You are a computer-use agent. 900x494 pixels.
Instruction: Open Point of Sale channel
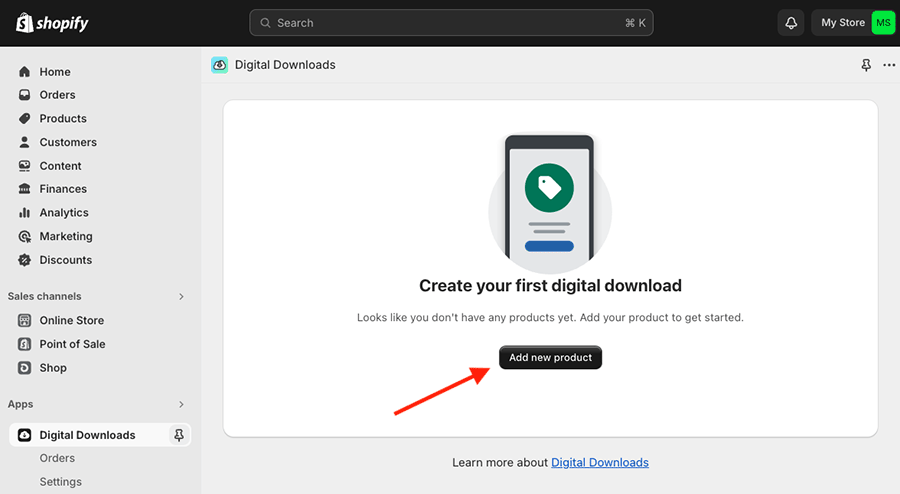[72, 344]
